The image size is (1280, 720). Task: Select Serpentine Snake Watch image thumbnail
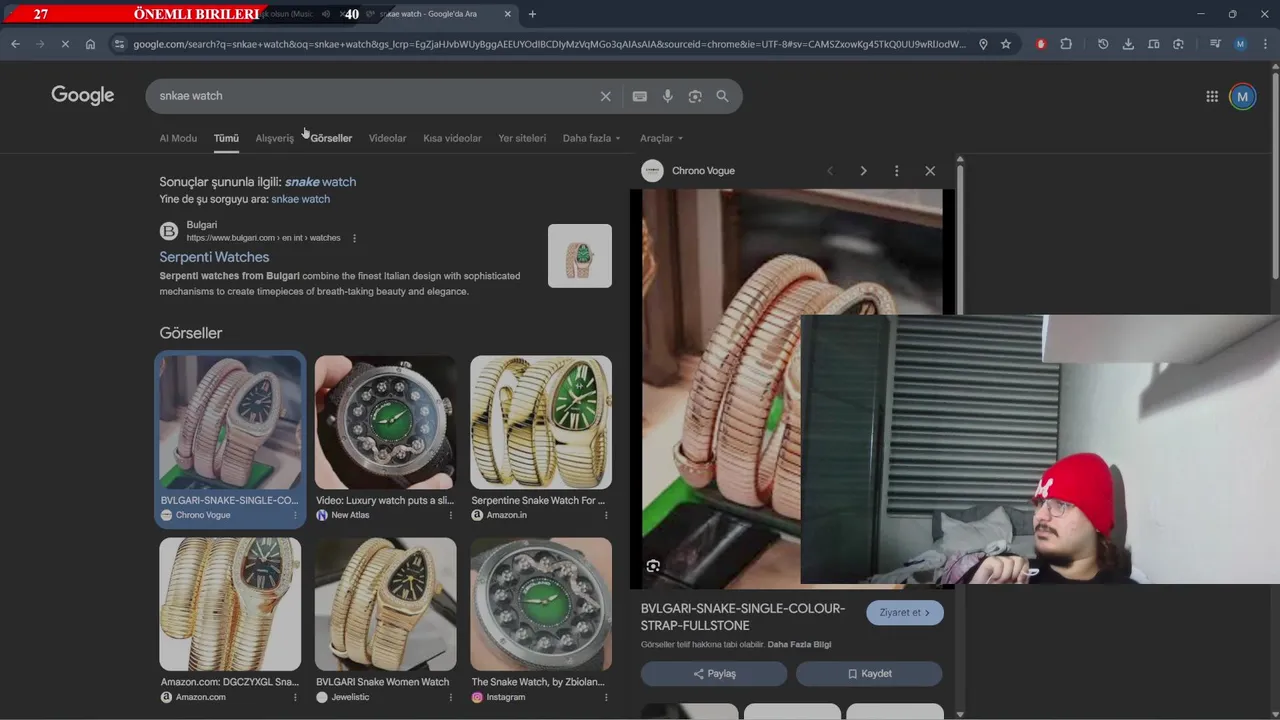(x=541, y=423)
